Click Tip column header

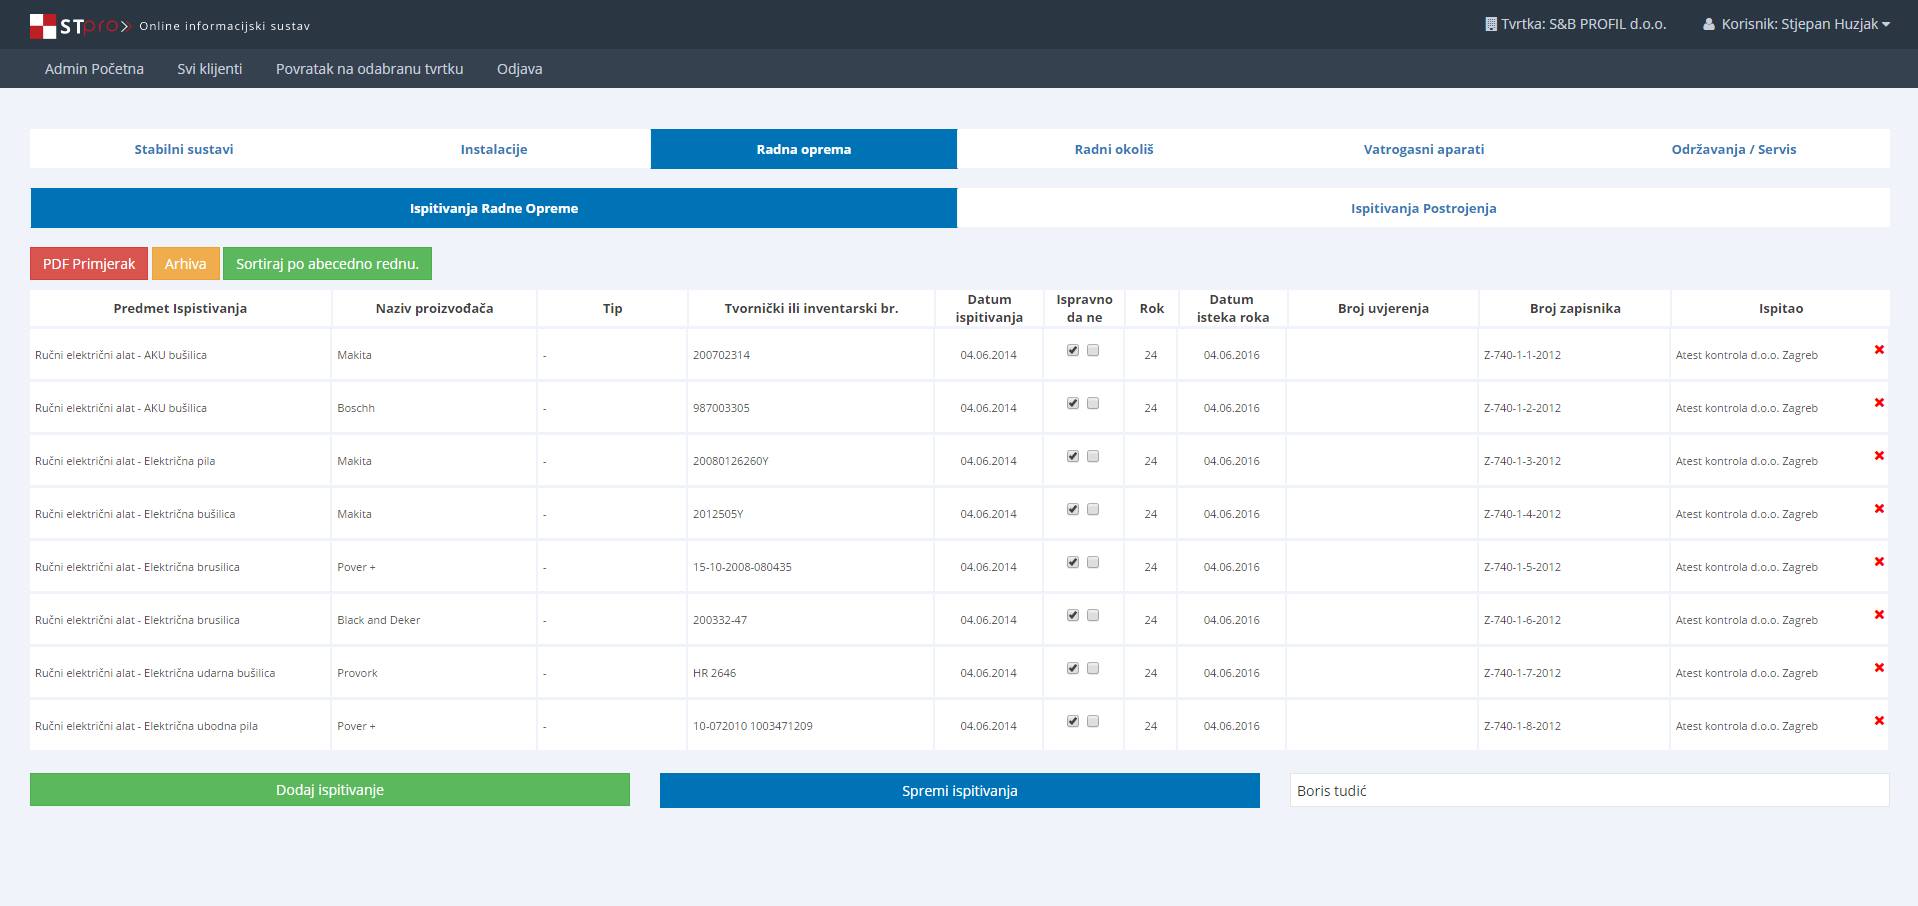click(x=613, y=308)
